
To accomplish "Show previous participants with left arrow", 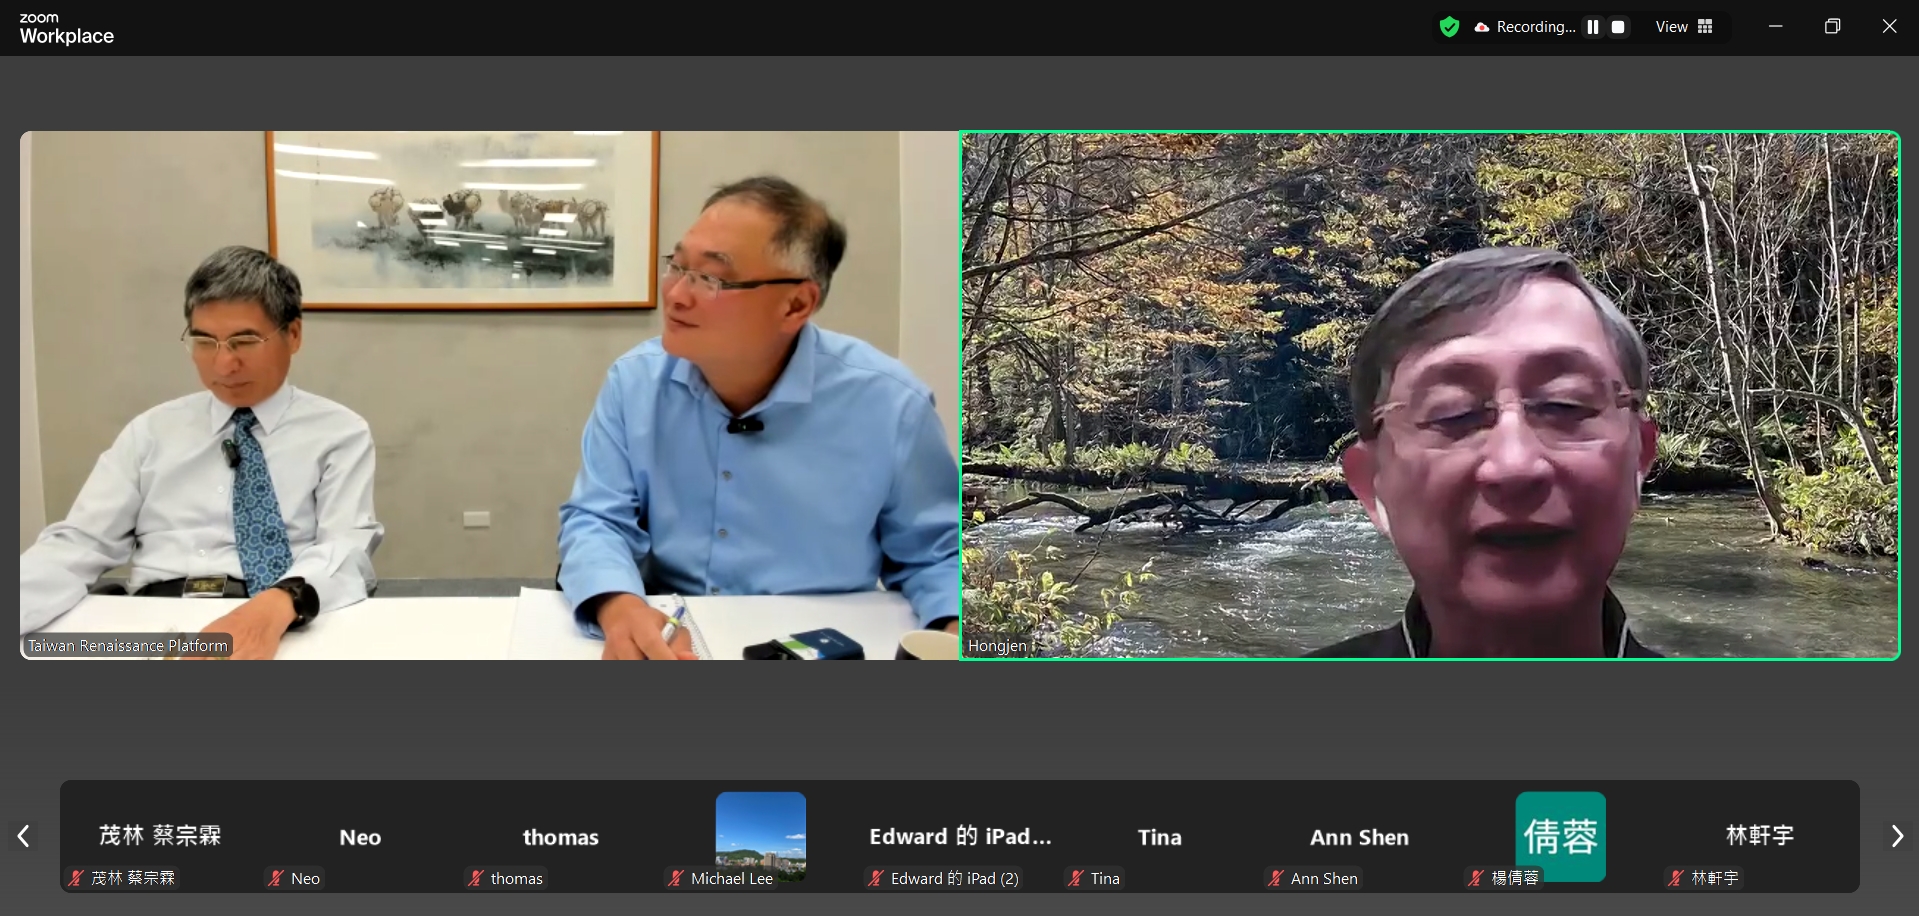I will 23,836.
